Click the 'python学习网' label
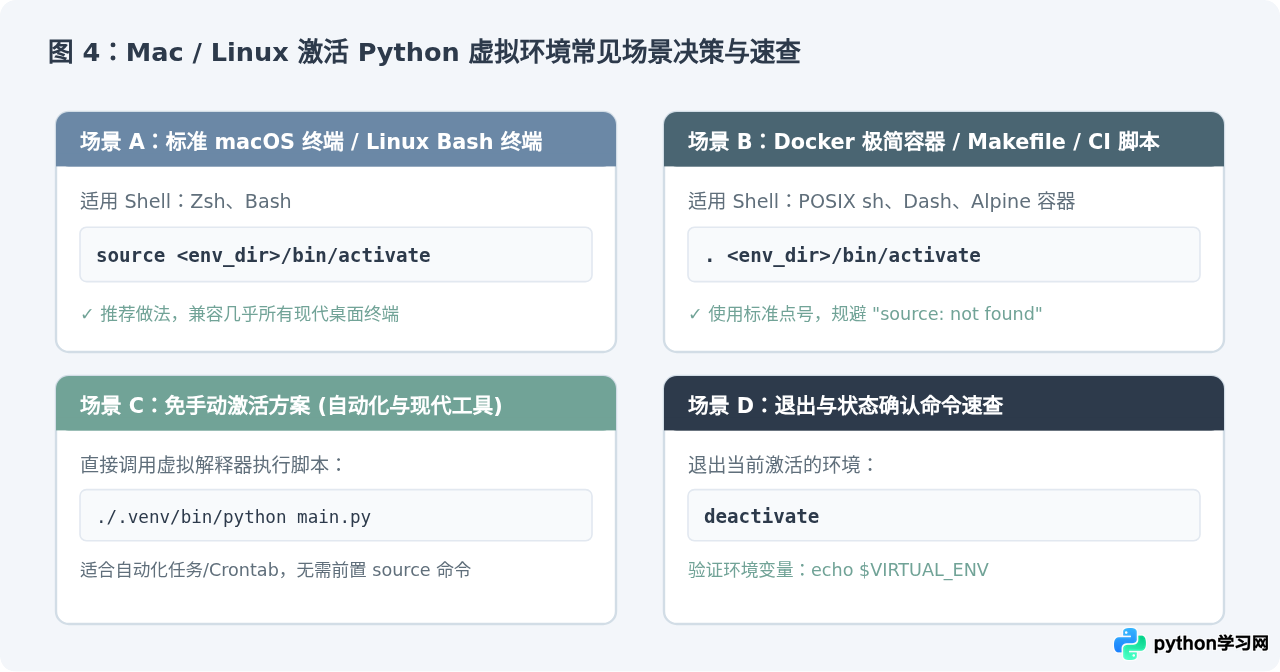1280x672 pixels. [1211, 644]
